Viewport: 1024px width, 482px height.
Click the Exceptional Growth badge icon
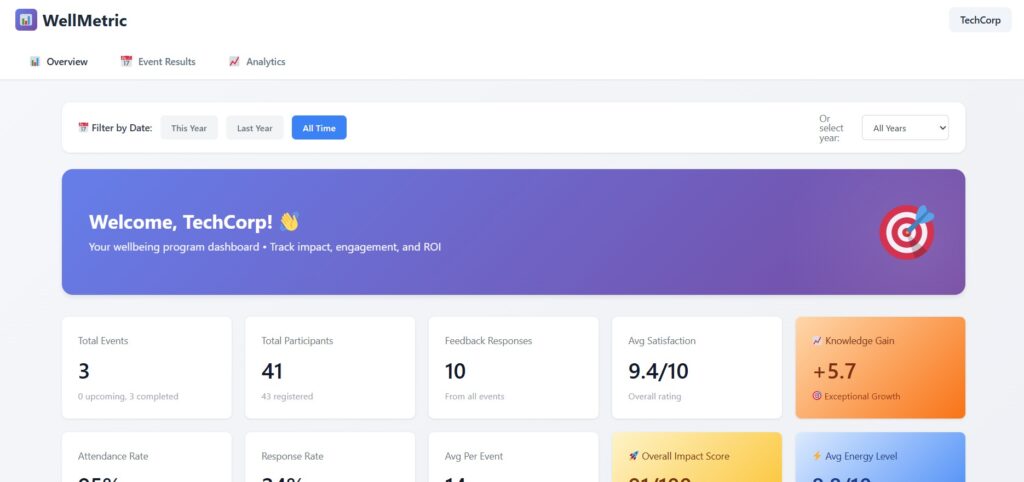[817, 396]
